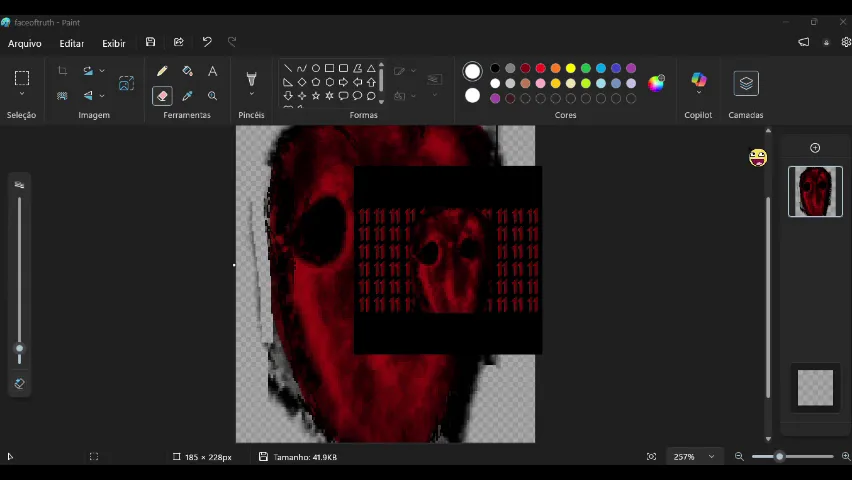
Task: Redo the last action
Action: (x=232, y=42)
